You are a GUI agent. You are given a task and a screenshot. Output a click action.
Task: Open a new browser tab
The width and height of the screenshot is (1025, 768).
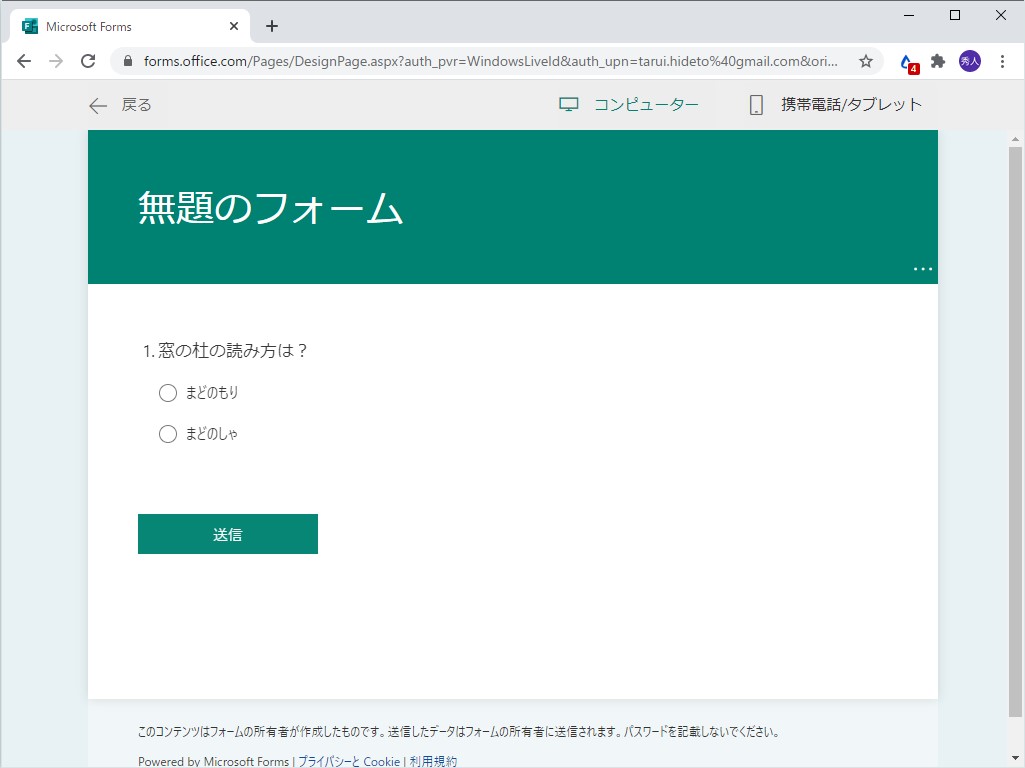(271, 25)
